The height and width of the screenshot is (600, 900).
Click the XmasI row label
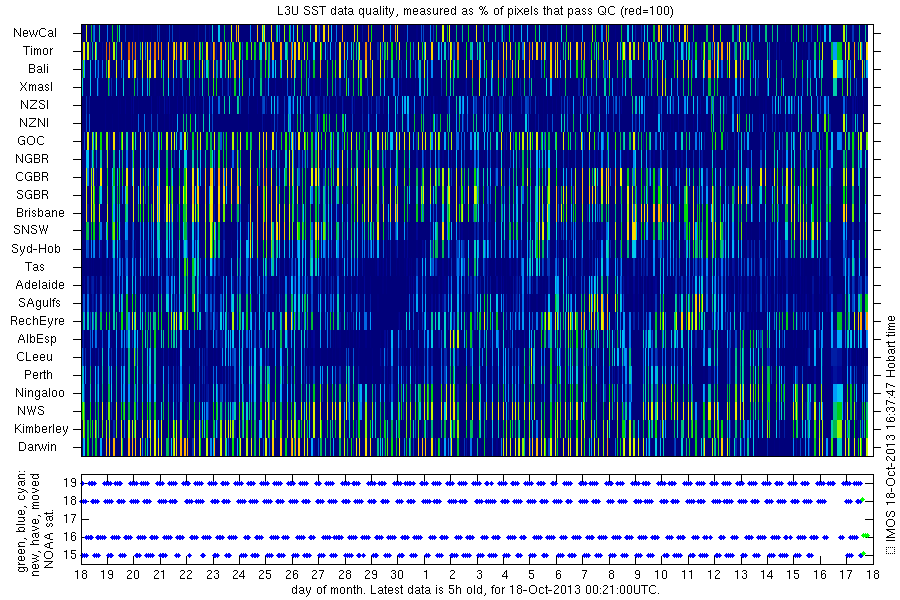[x=36, y=87]
